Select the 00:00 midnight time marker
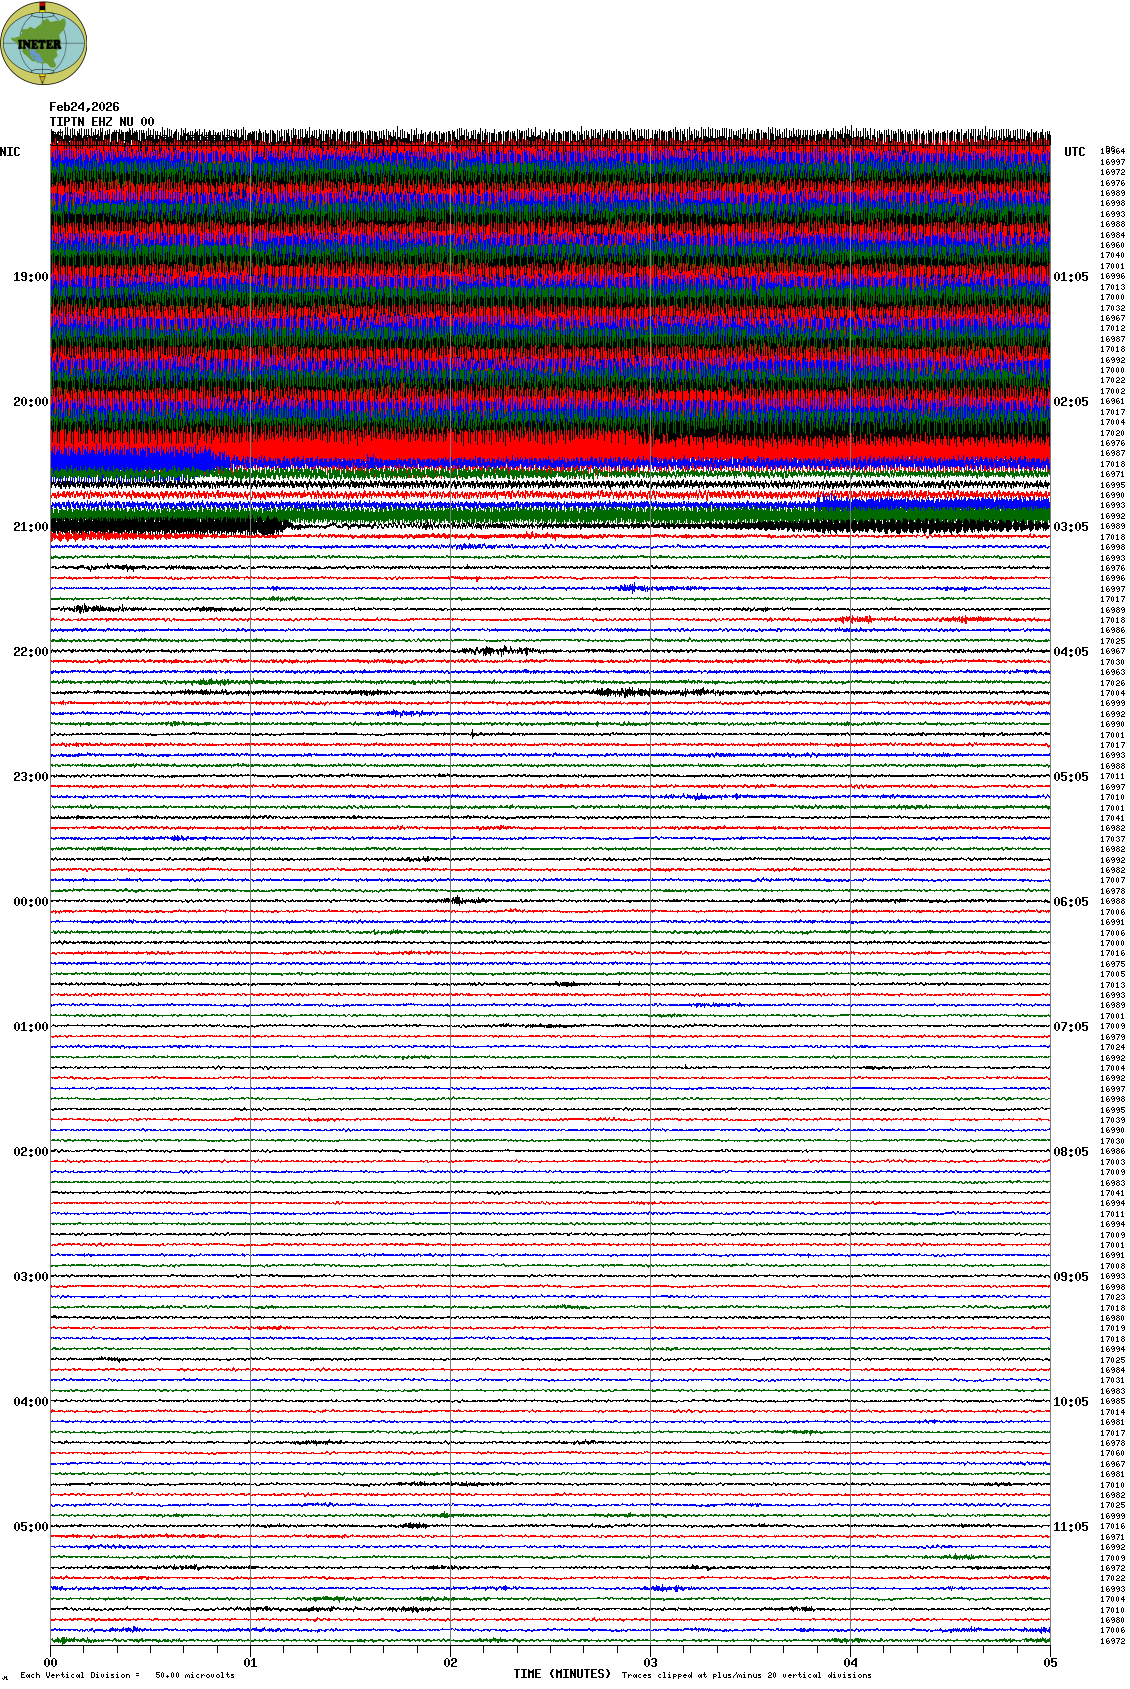This screenshot has width=1130, height=1689. click(x=30, y=902)
